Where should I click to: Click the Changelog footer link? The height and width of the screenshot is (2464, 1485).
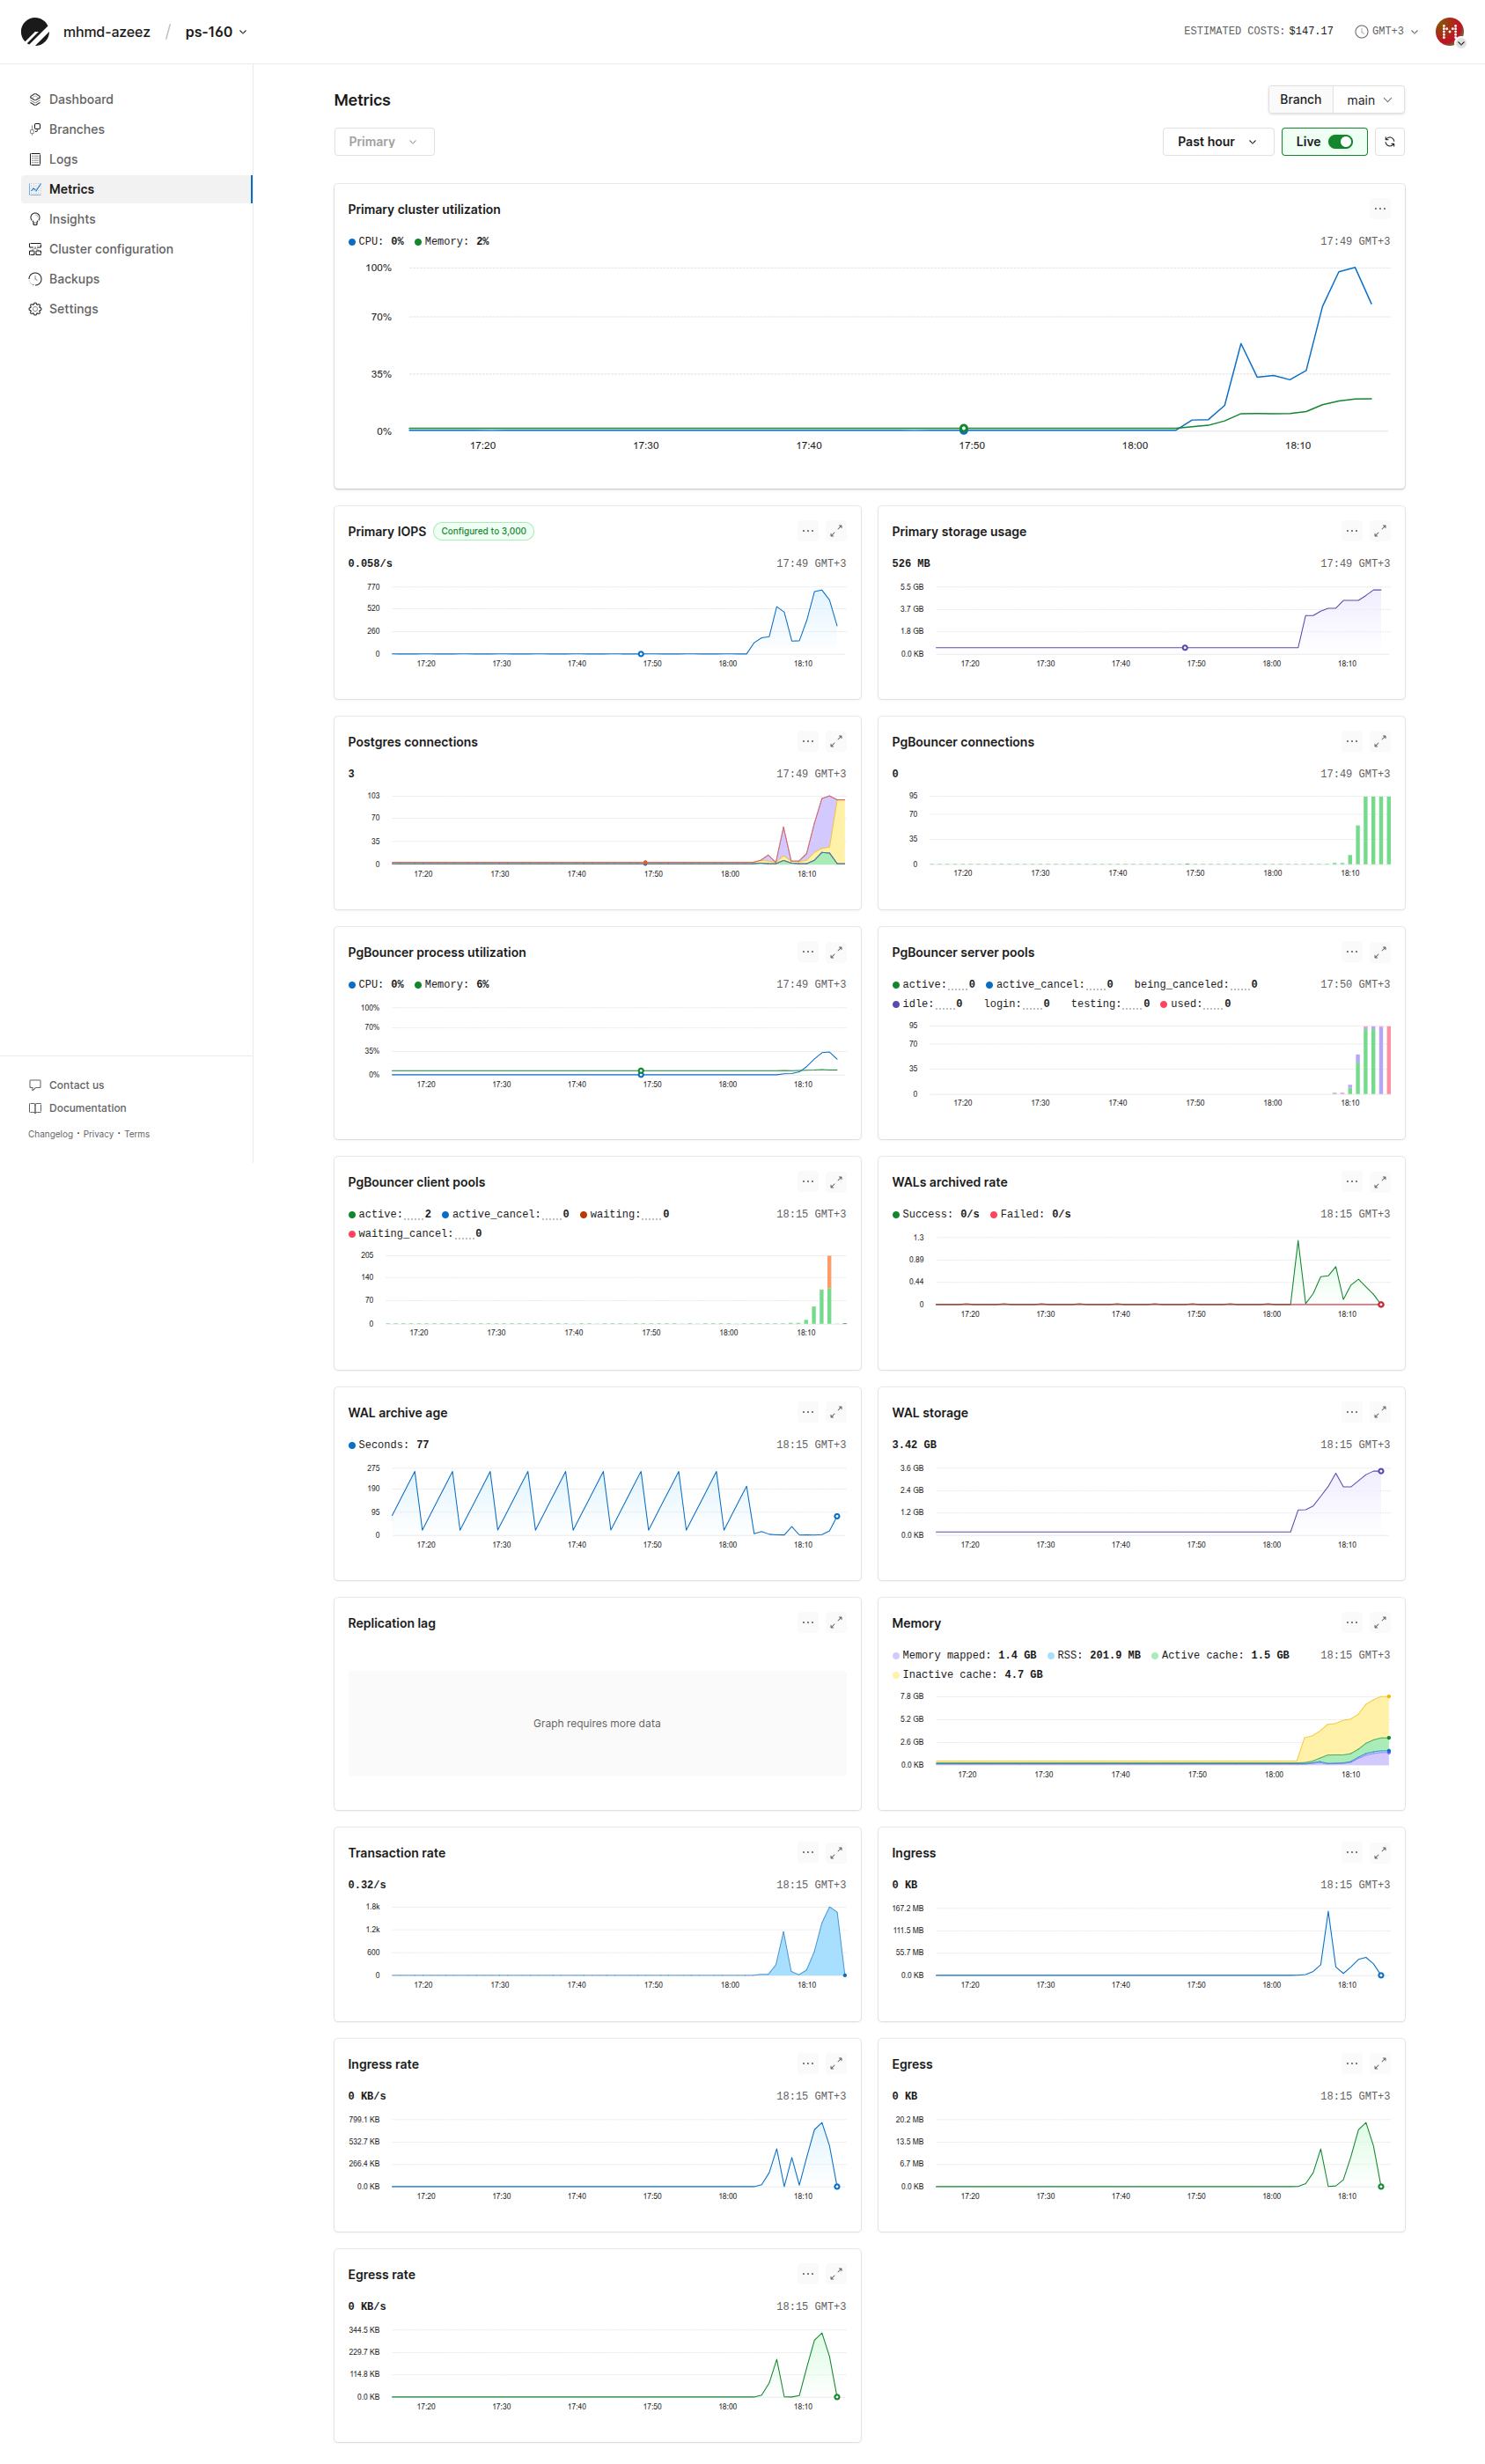[50, 1134]
